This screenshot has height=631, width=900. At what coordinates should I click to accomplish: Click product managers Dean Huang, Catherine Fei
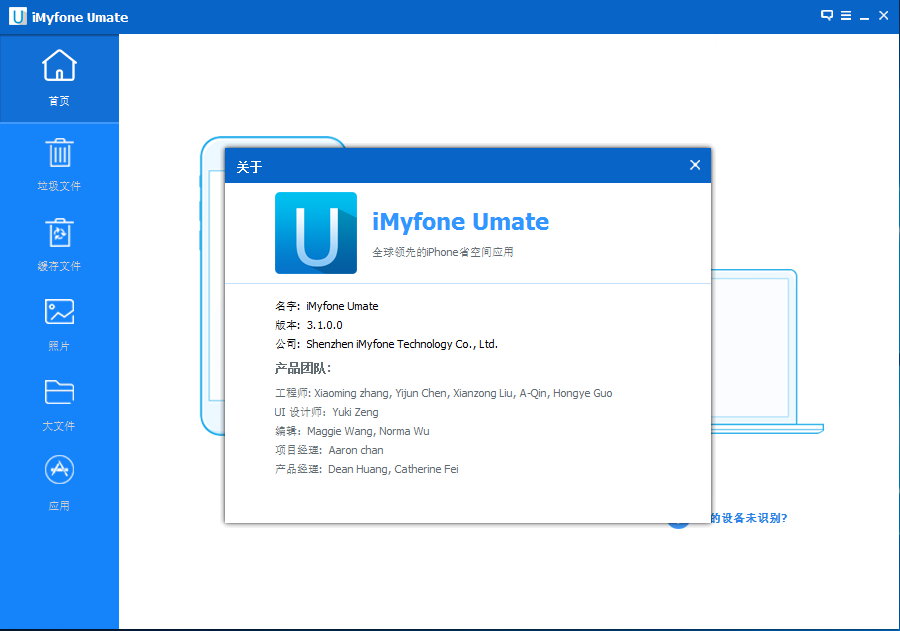[x=393, y=469]
